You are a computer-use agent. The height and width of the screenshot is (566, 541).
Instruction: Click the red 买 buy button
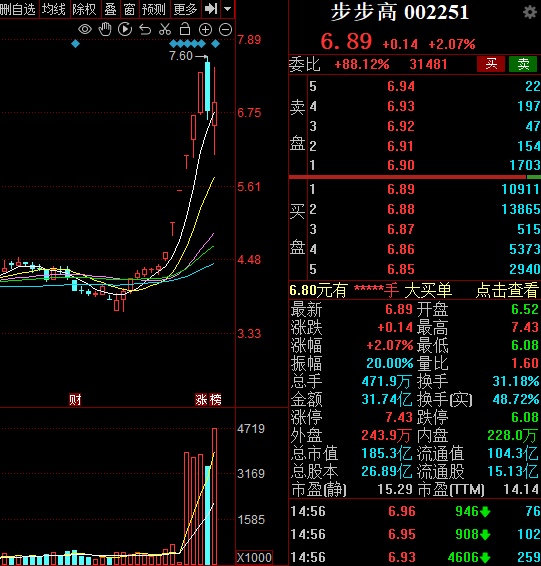491,64
